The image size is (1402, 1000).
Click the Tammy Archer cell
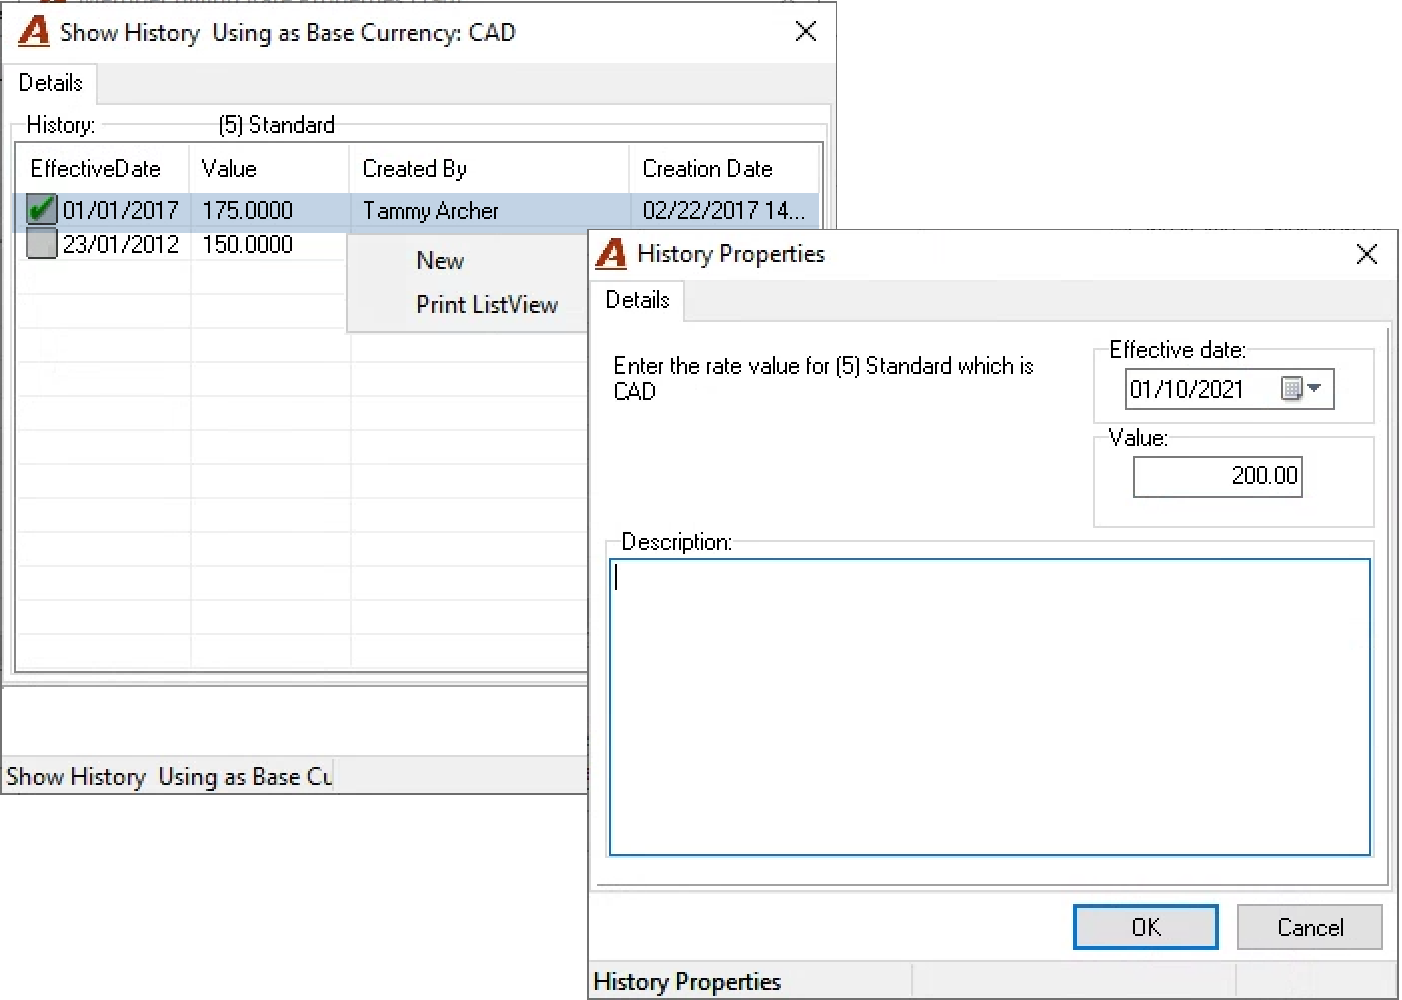point(431,211)
